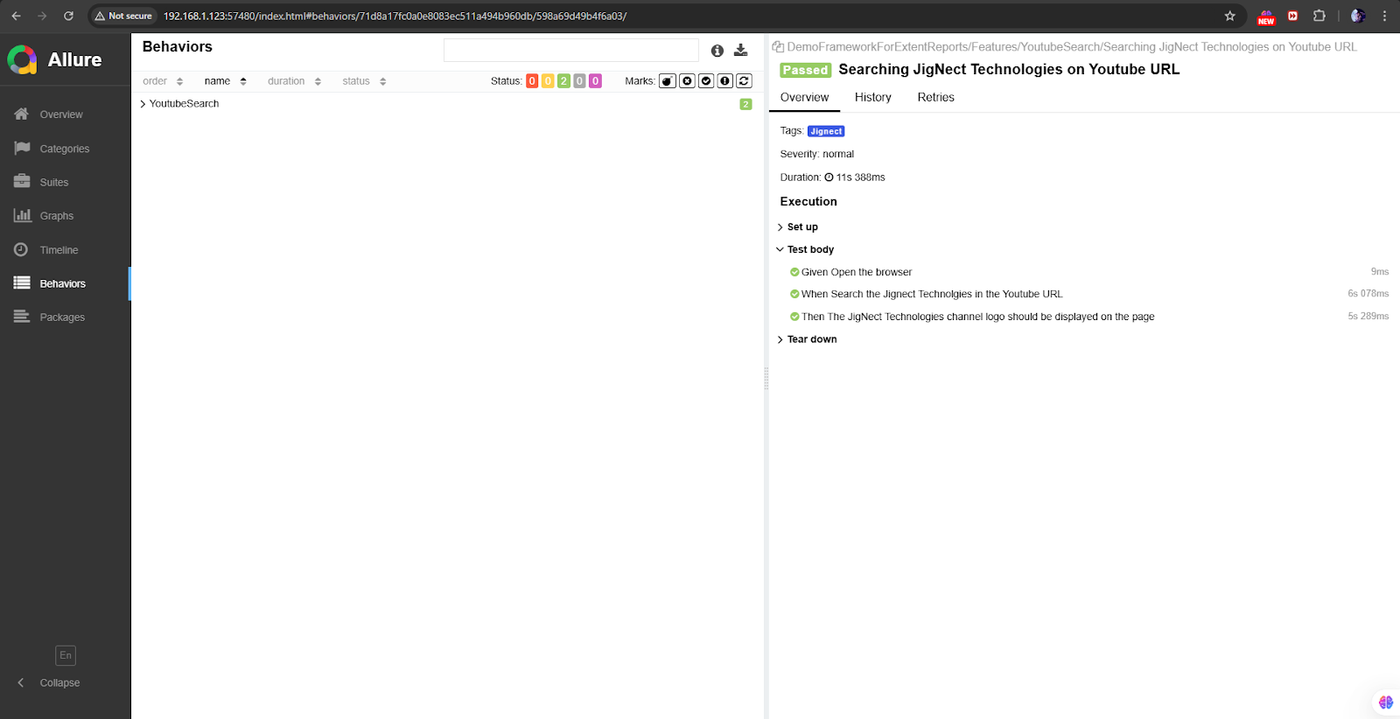Toggle the red failed status filter
This screenshot has width=1400, height=719.
(532, 81)
